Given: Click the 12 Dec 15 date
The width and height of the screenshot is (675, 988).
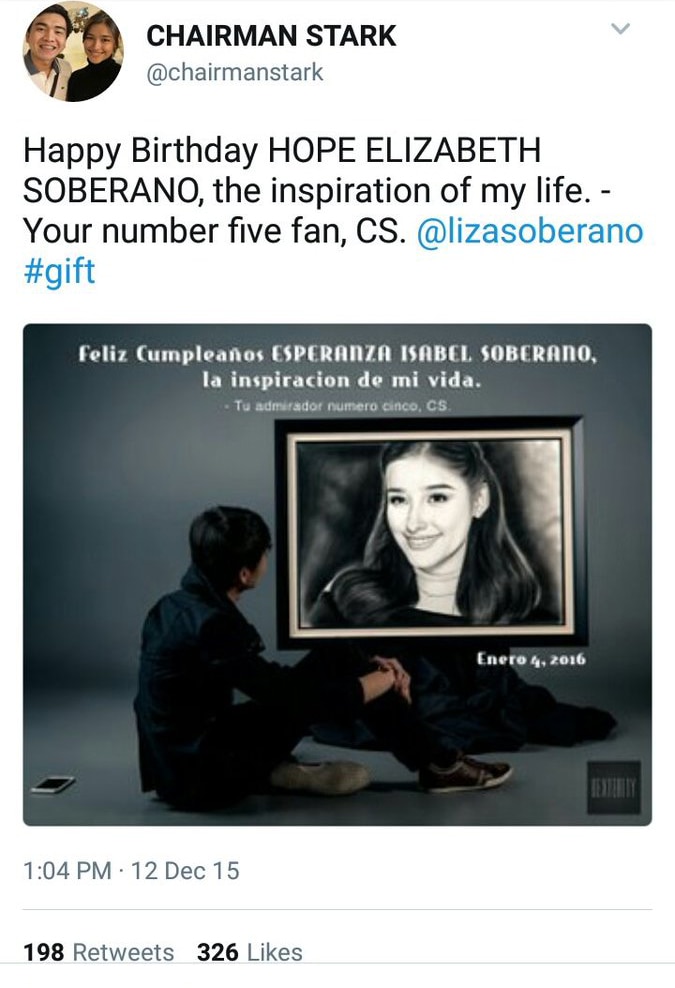Looking at the screenshot, I should tap(185, 871).
